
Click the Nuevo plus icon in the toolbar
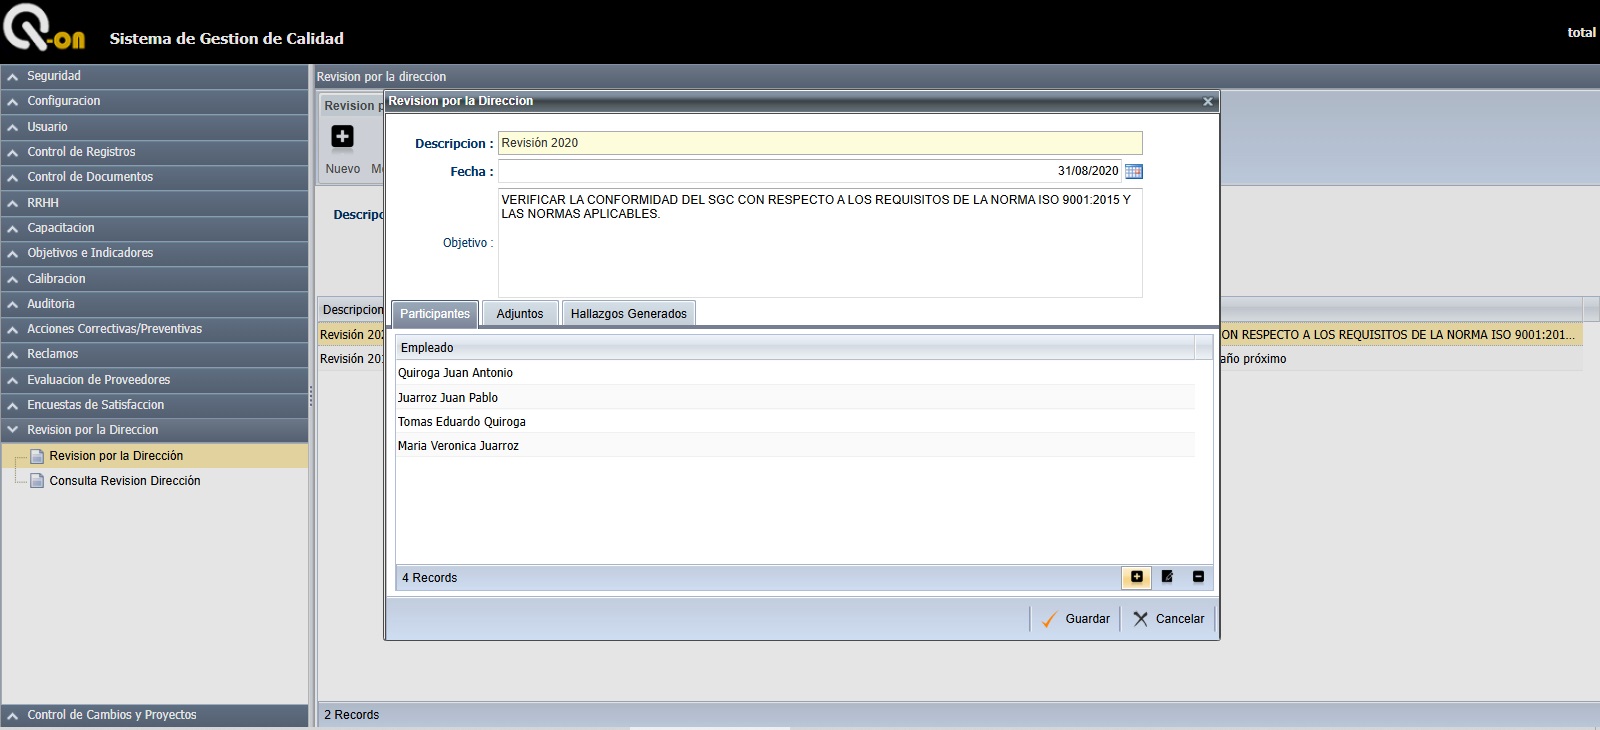[342, 136]
